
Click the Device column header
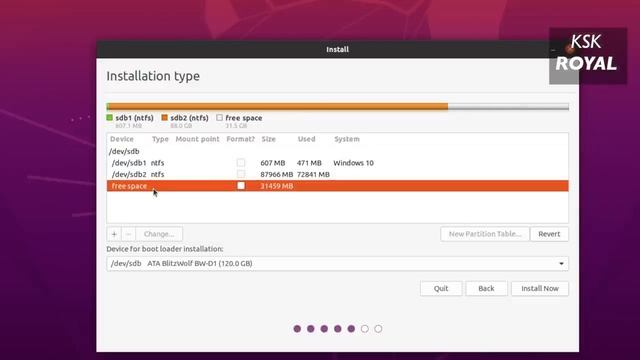pos(122,139)
